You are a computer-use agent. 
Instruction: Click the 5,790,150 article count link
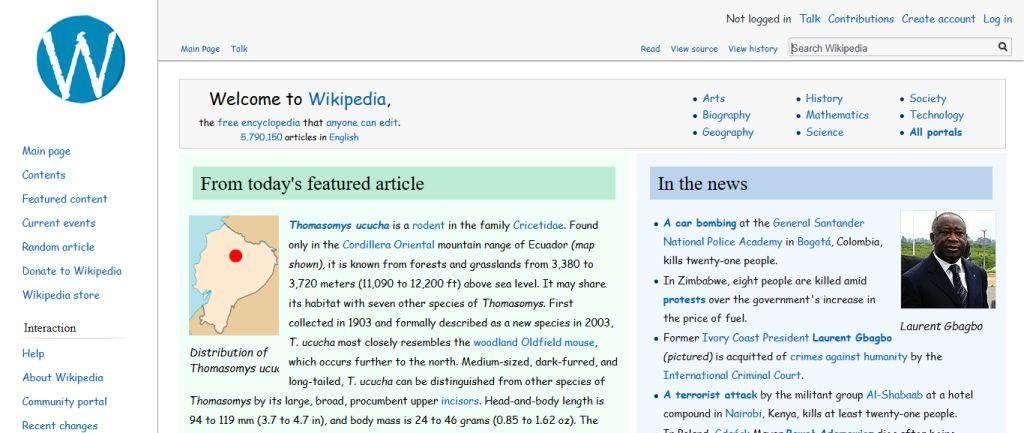click(x=261, y=137)
